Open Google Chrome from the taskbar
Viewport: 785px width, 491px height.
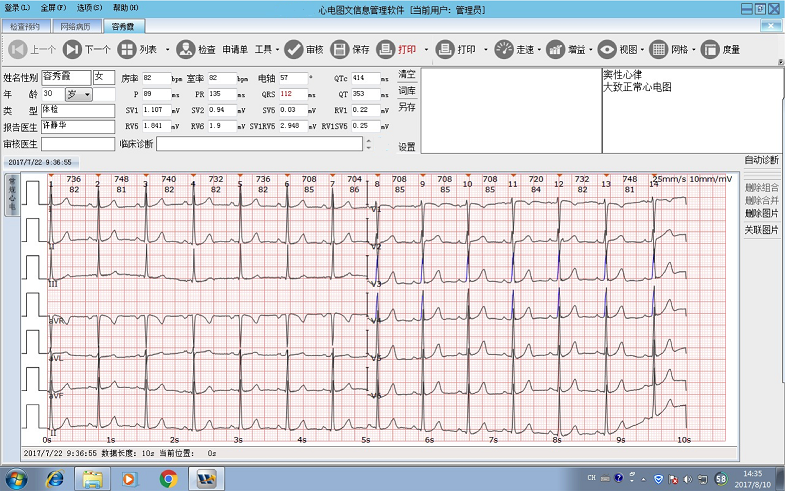pos(169,479)
